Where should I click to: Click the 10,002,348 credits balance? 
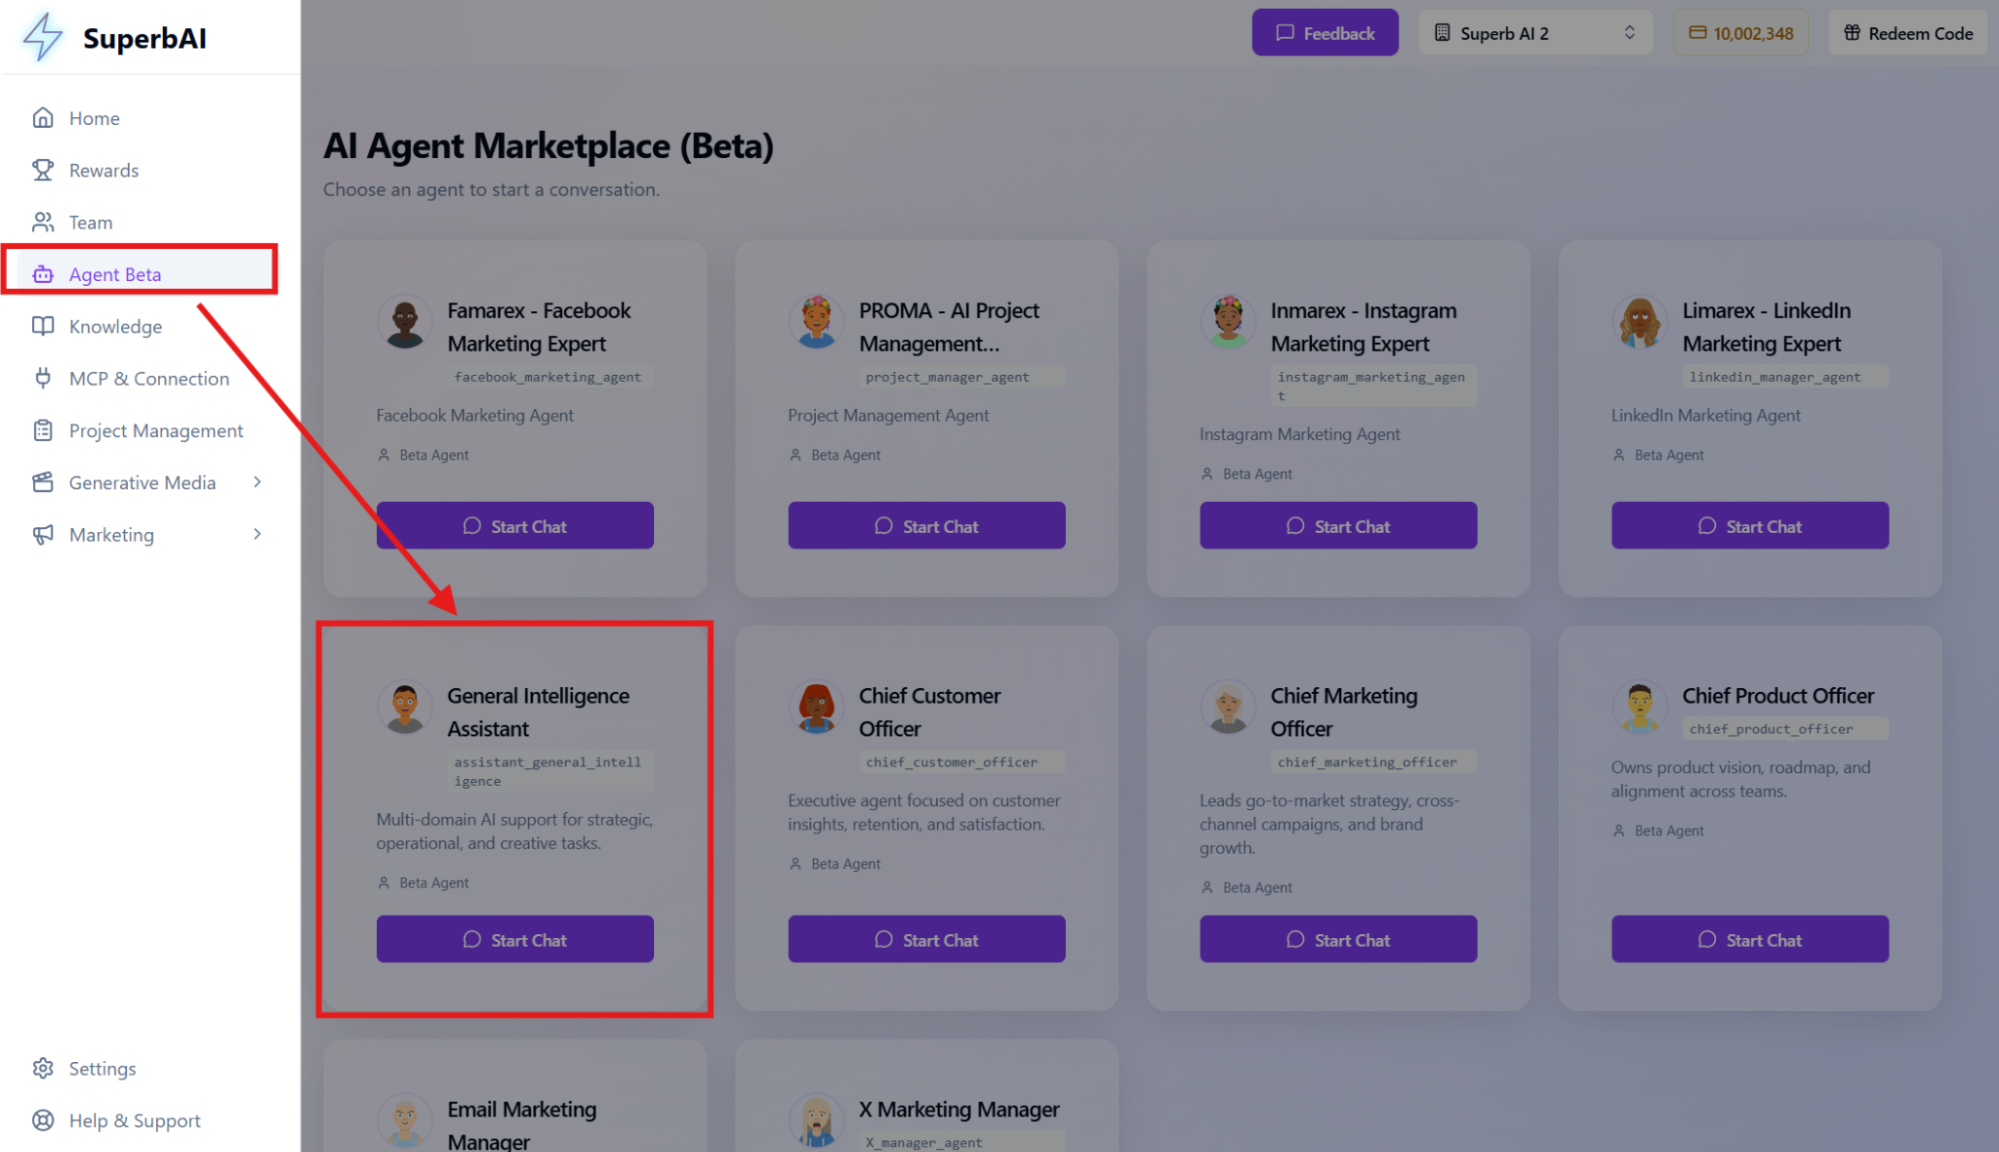pyautogui.click(x=1741, y=33)
